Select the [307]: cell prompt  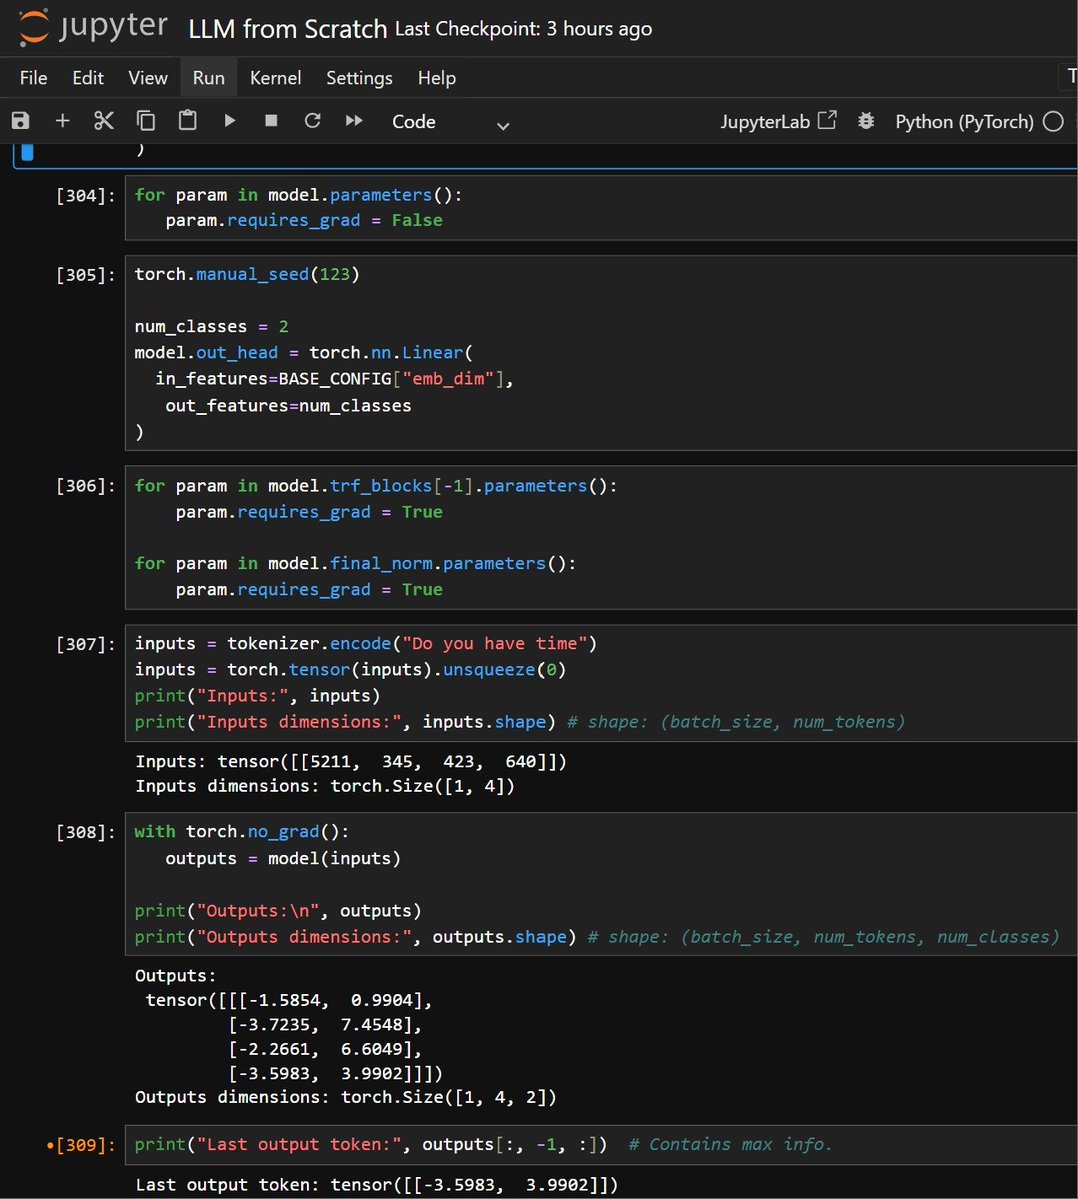pyautogui.click(x=86, y=645)
